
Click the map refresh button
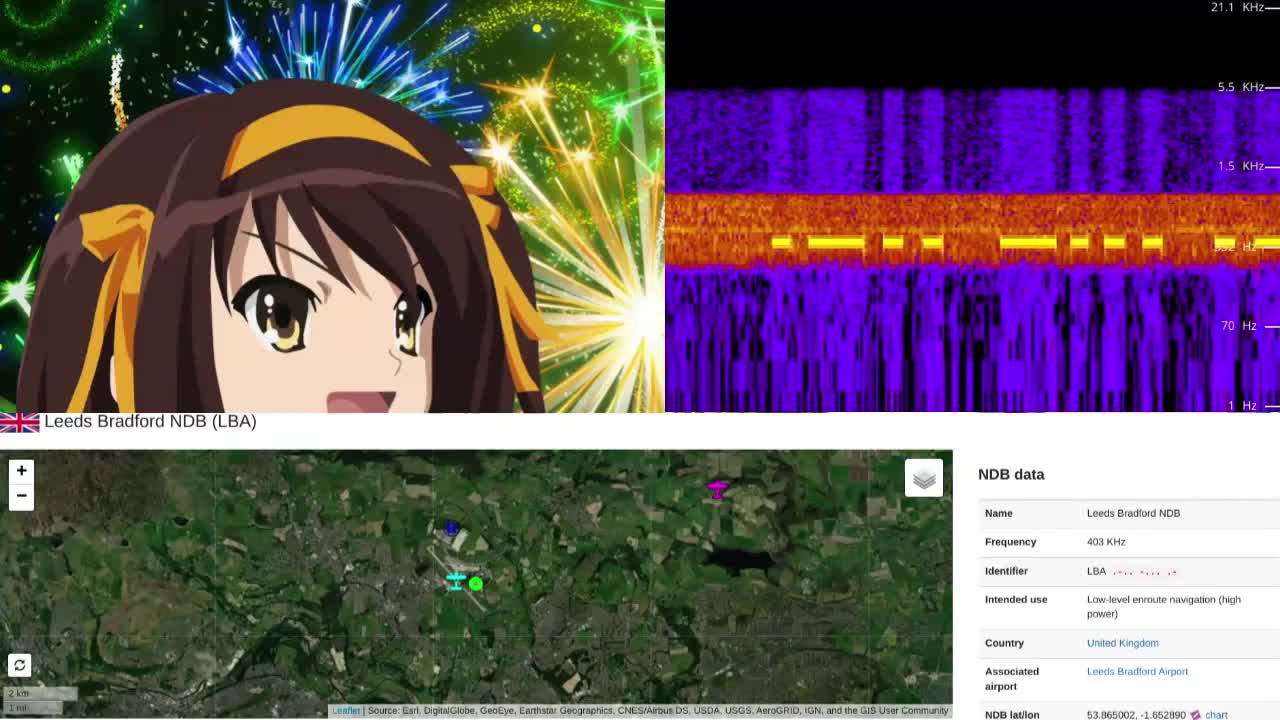click(20, 665)
